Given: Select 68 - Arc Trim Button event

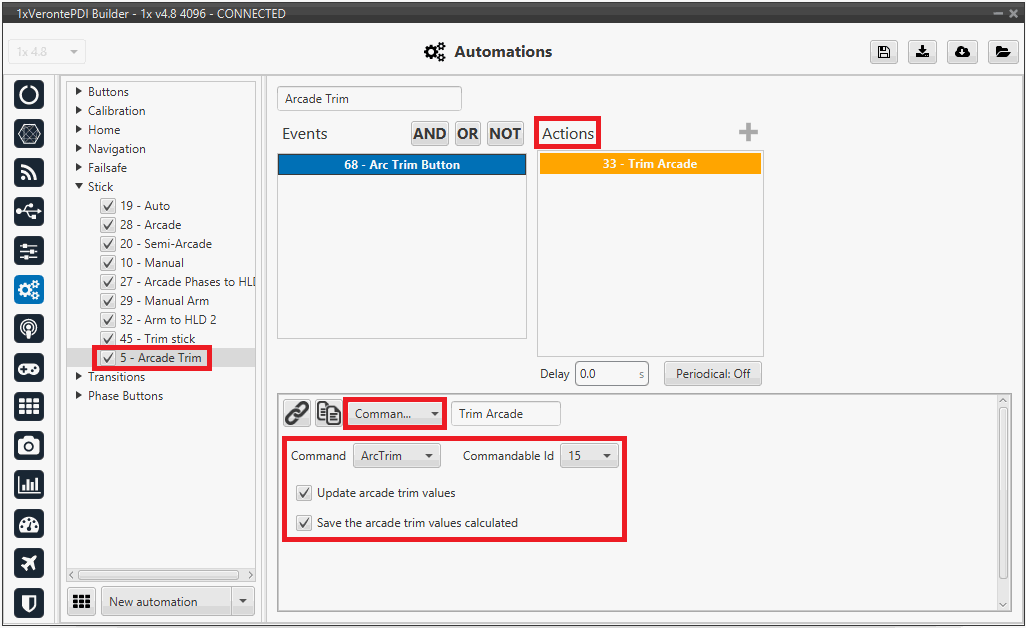Looking at the screenshot, I should (402, 165).
